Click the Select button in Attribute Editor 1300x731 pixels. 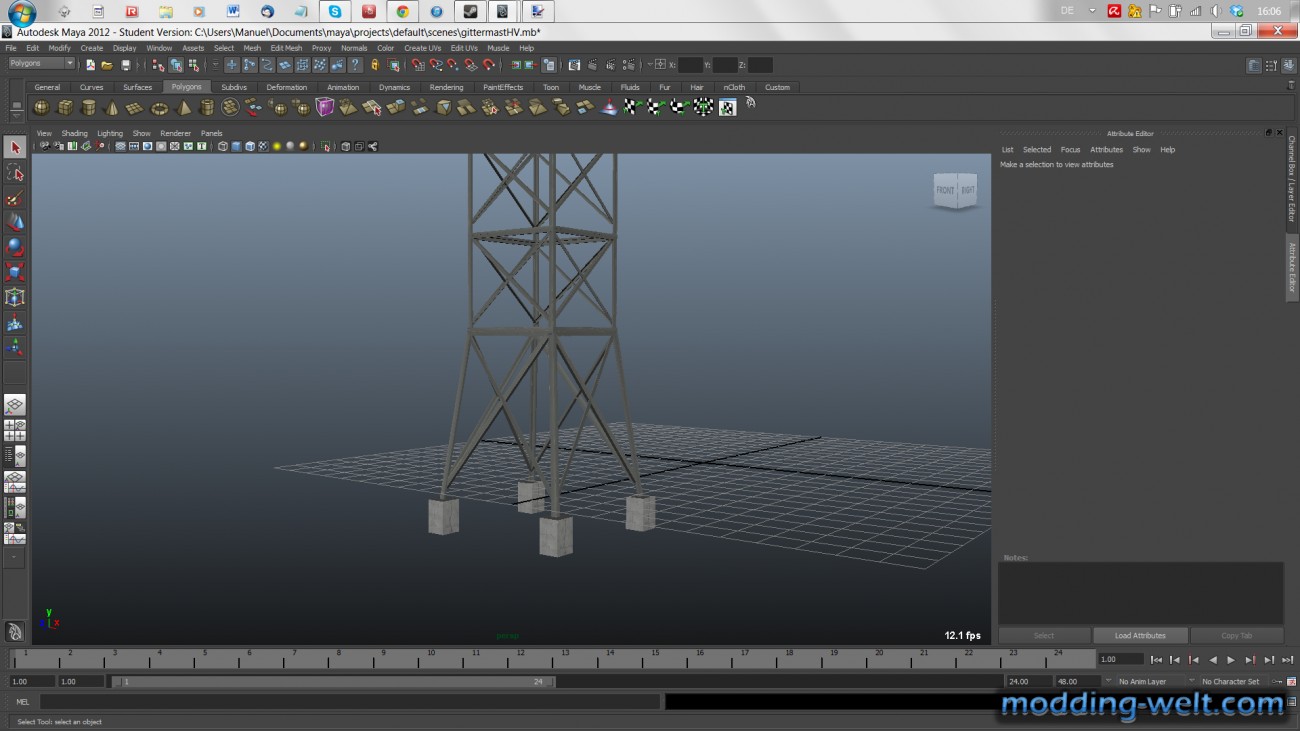(x=1044, y=636)
